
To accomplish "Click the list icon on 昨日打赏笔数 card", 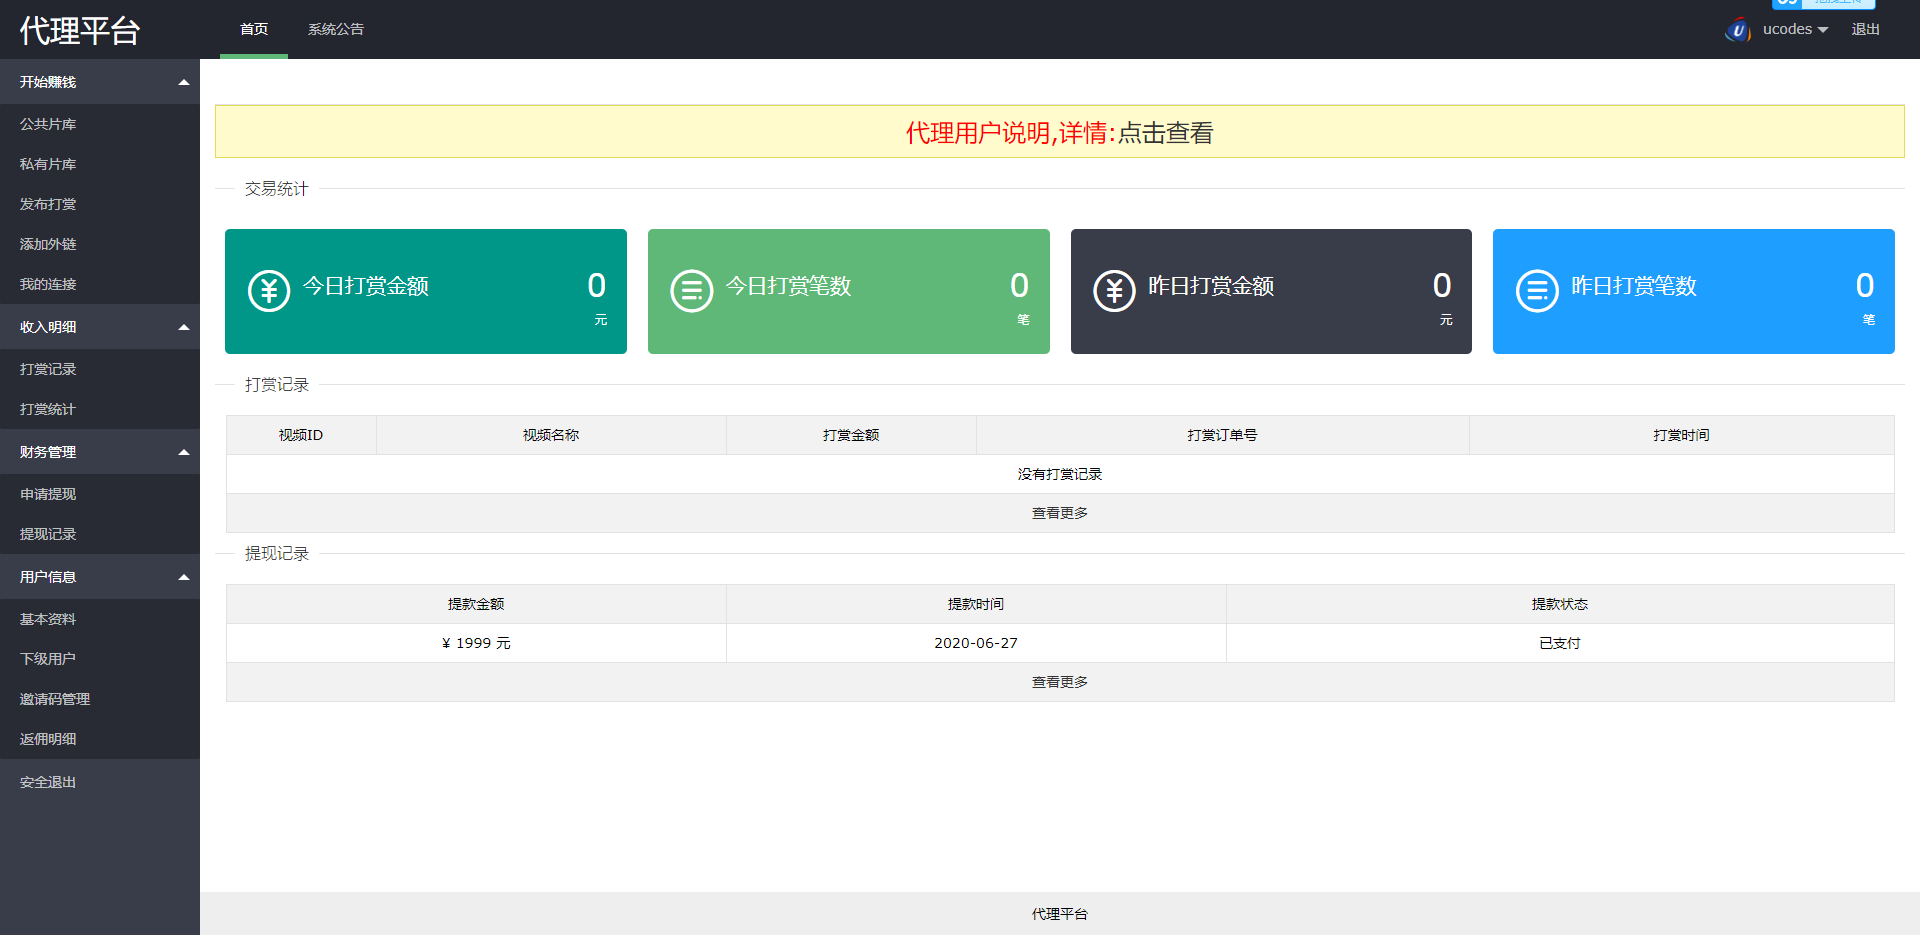I will (x=1537, y=291).
